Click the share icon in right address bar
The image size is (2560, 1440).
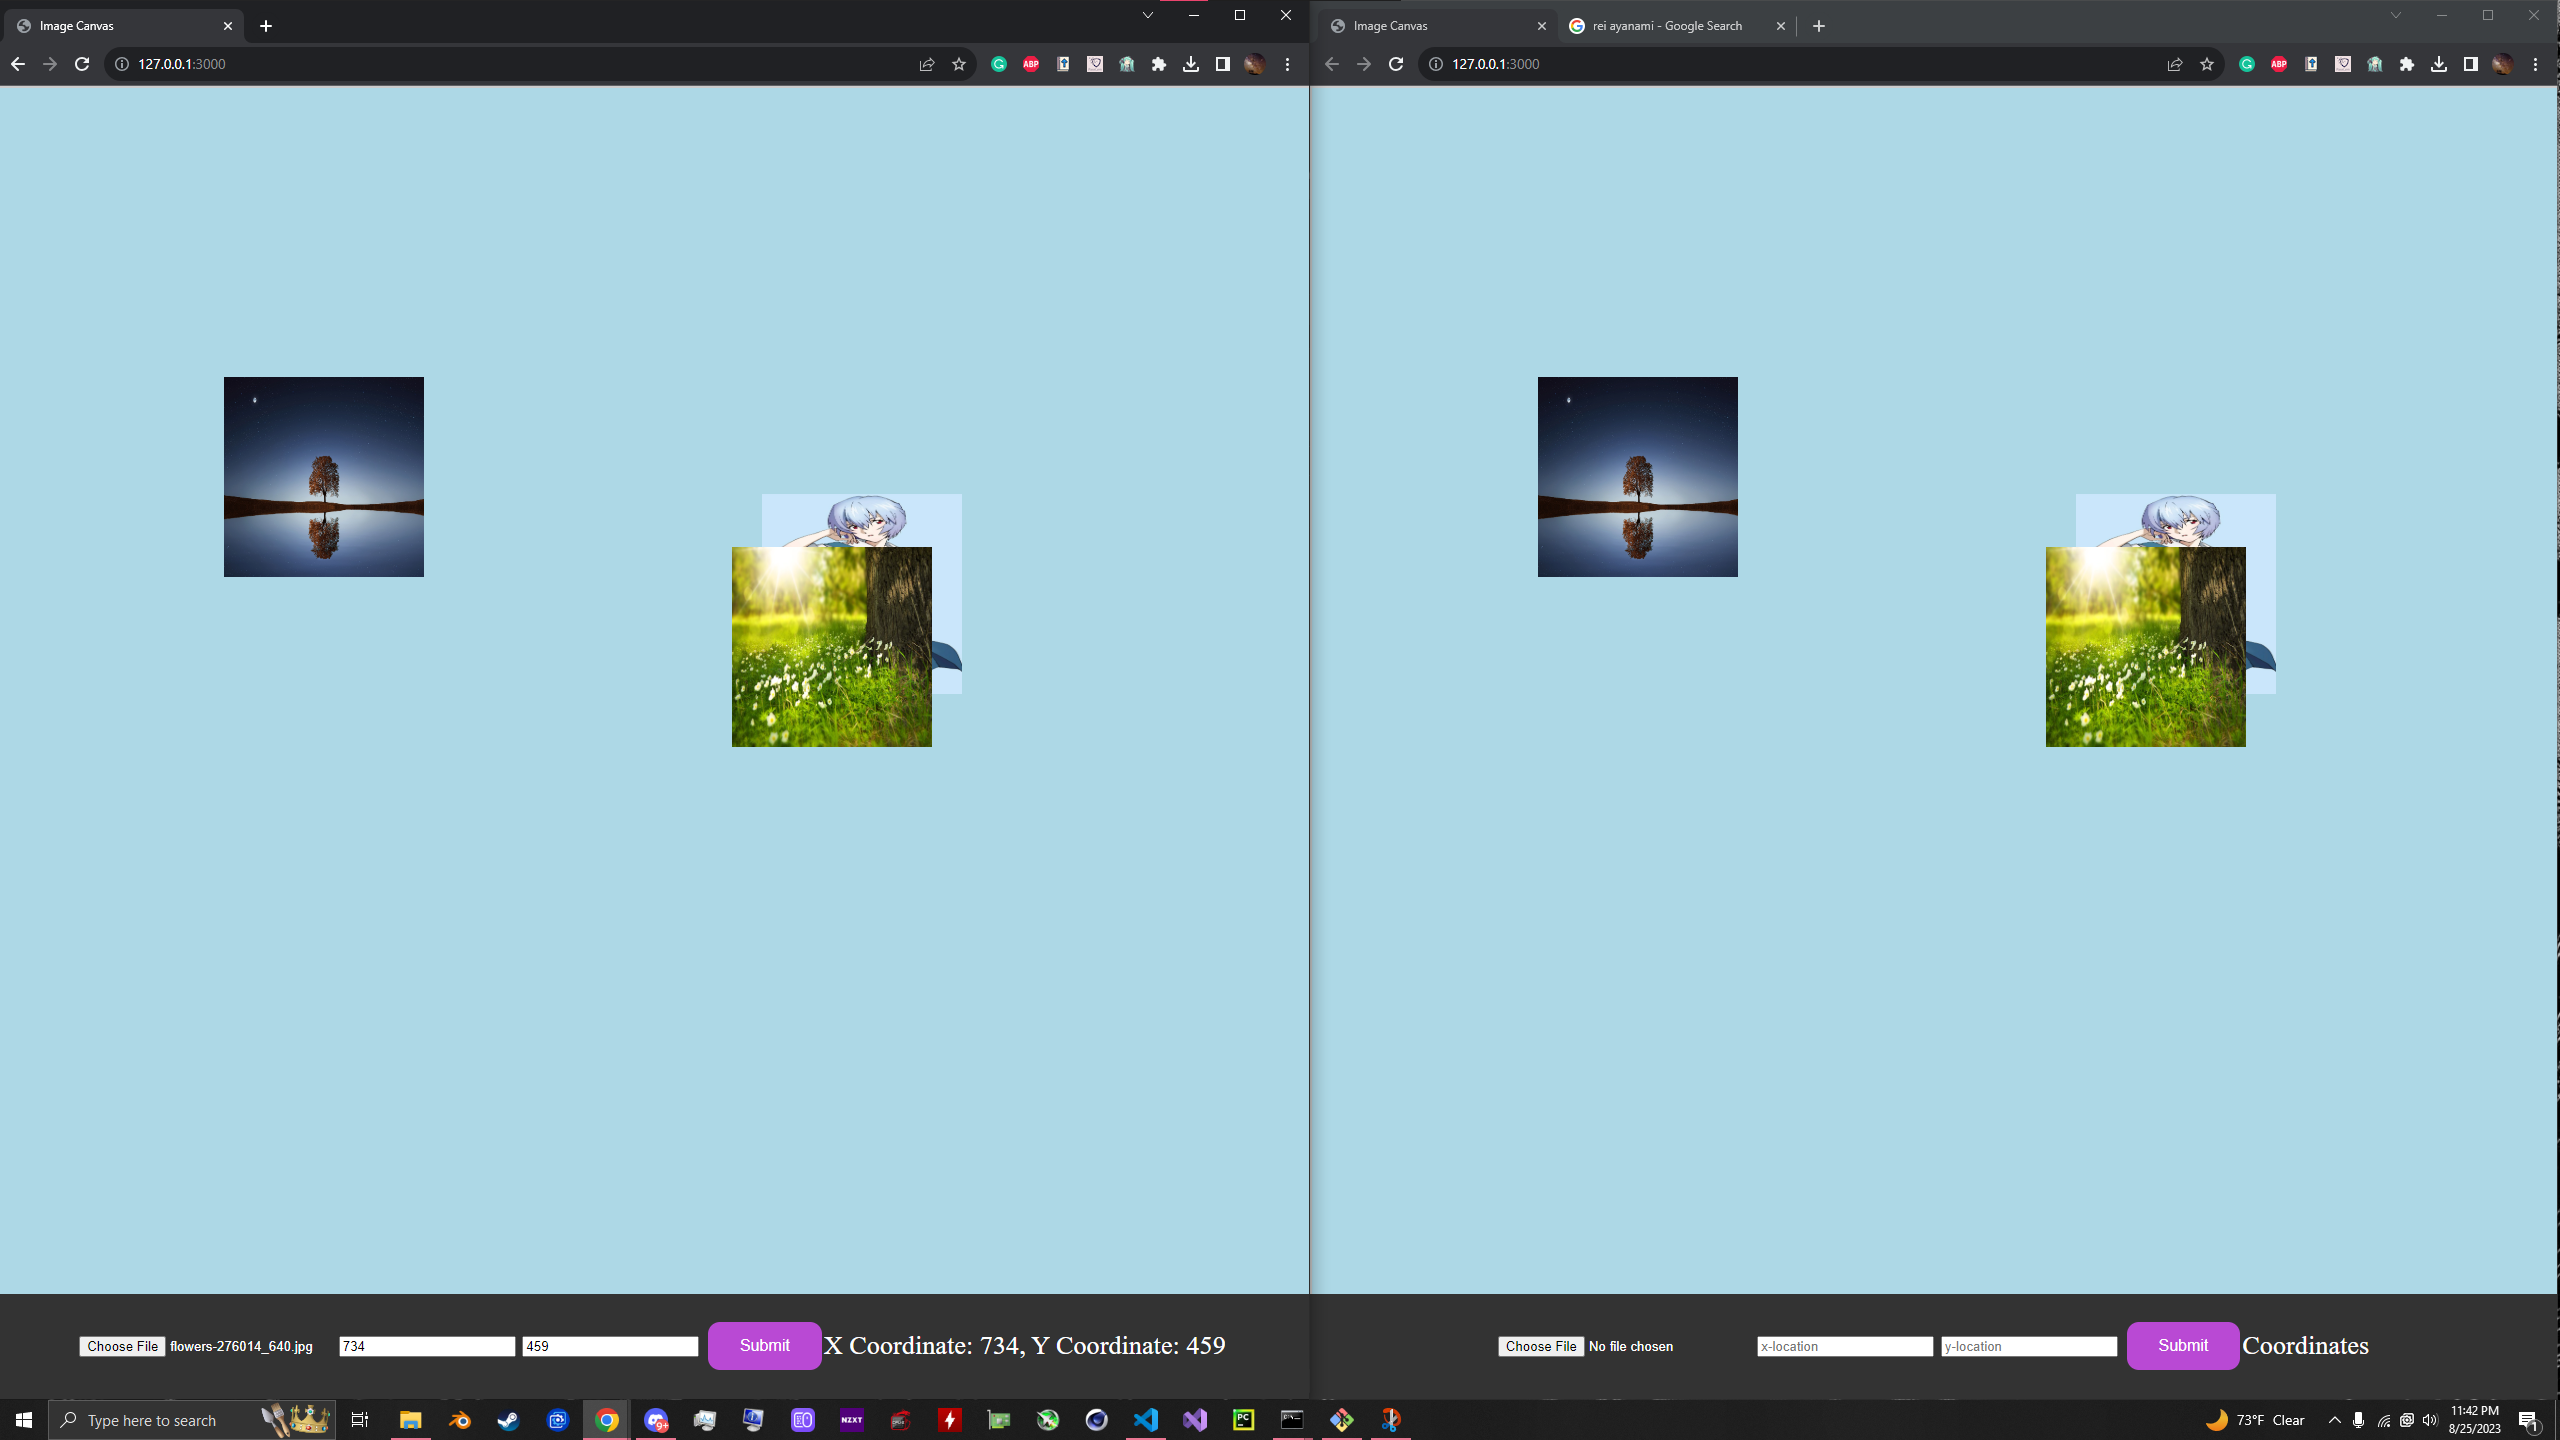tap(2175, 64)
